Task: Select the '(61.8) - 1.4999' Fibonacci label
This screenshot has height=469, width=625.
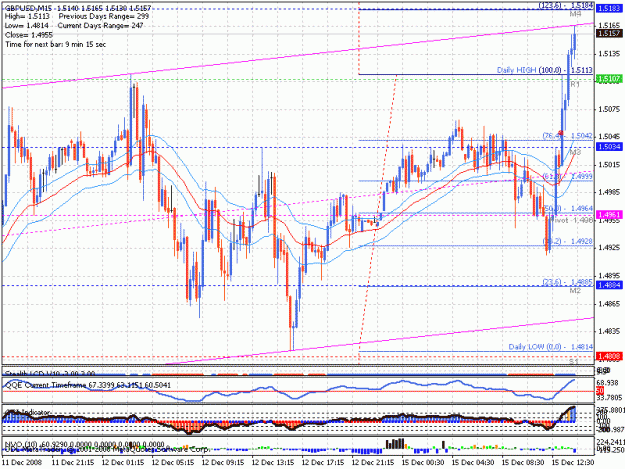Action: tap(568, 177)
